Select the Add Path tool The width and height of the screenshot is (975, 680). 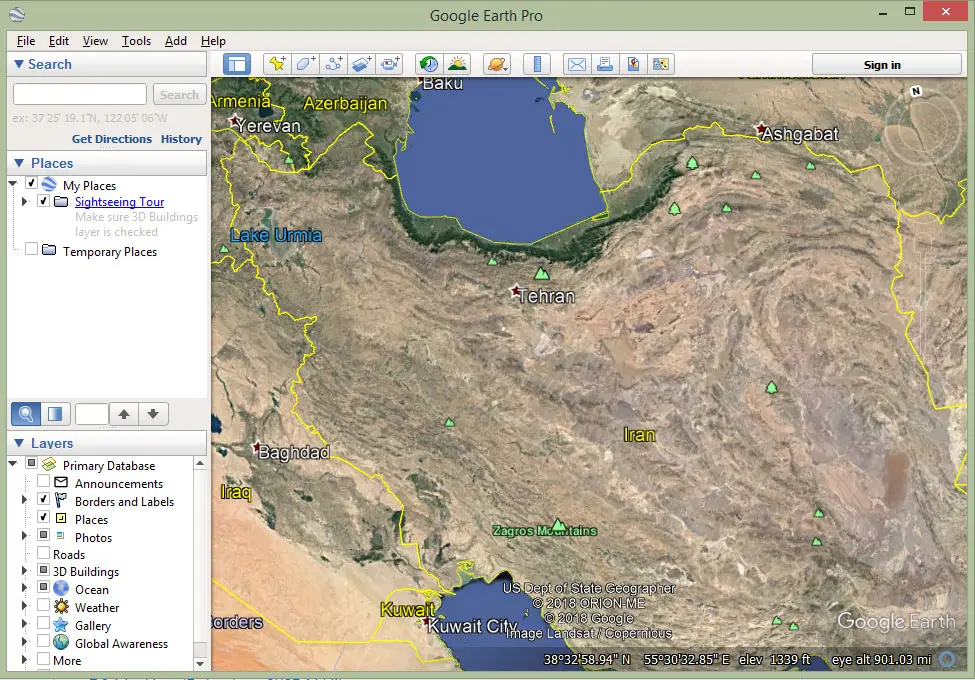pos(334,64)
